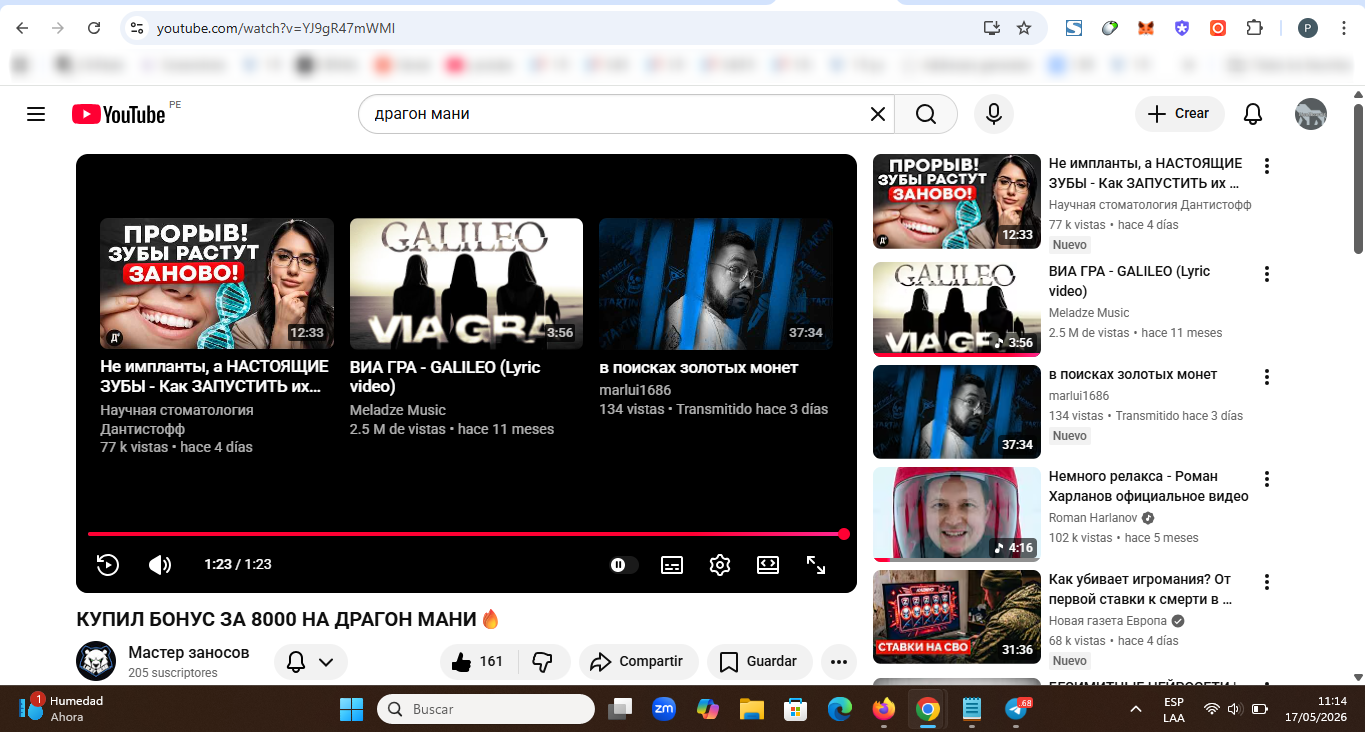Go back with the browser back arrow
This screenshot has width=1365, height=732.
click(x=22, y=28)
